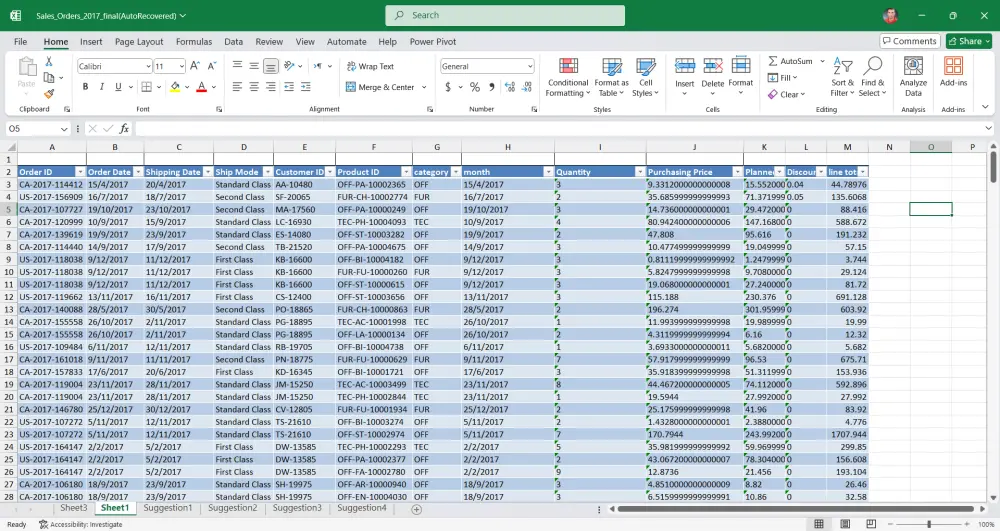This screenshot has height=531, width=1000.
Task: Switch to the Suggestion2 worksheet tab
Action: [232, 508]
